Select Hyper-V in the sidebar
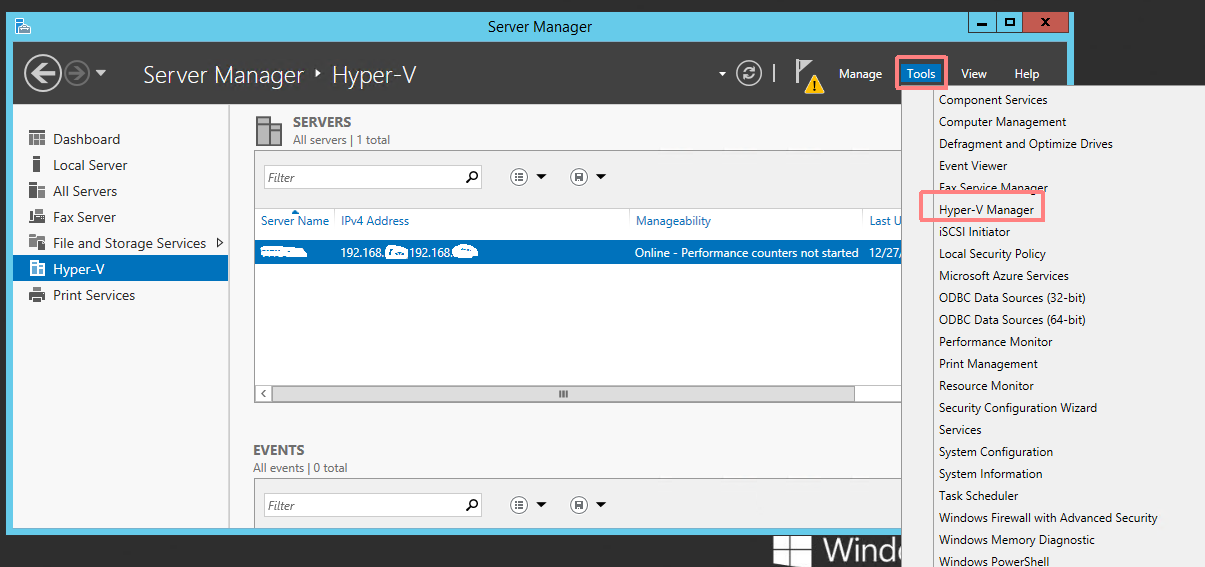Image resolution: width=1205 pixels, height=567 pixels. (120, 269)
